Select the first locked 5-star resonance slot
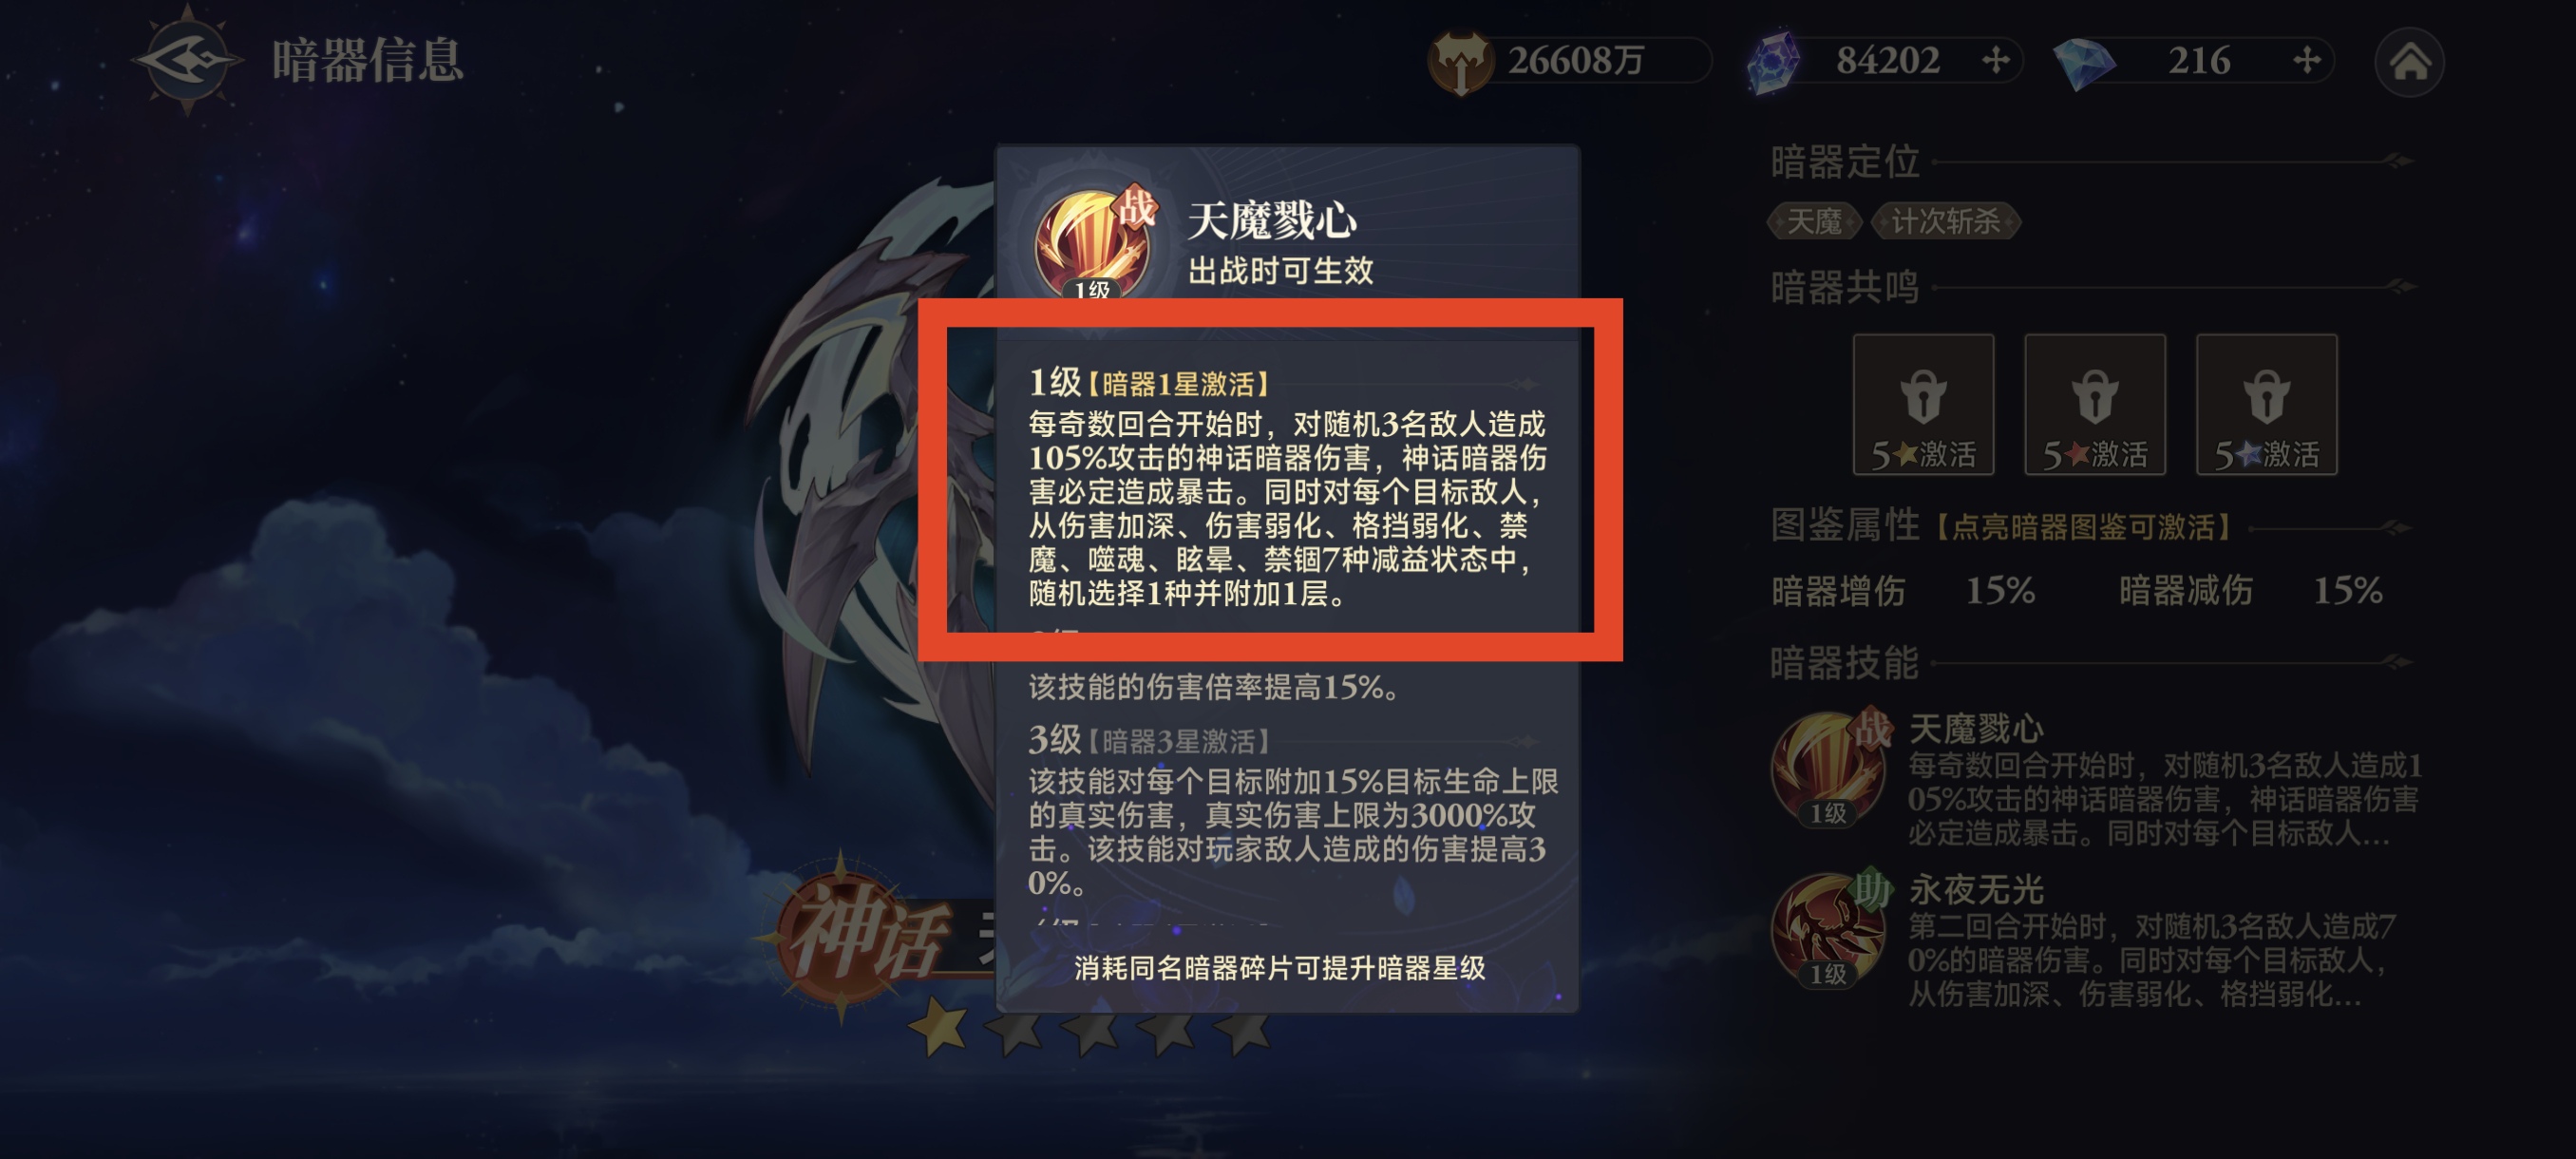 tap(1922, 404)
